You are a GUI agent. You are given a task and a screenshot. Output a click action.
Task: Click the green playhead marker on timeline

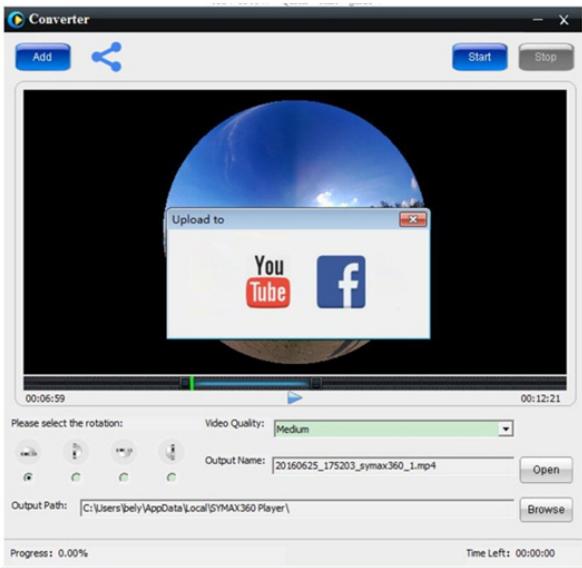click(x=192, y=383)
